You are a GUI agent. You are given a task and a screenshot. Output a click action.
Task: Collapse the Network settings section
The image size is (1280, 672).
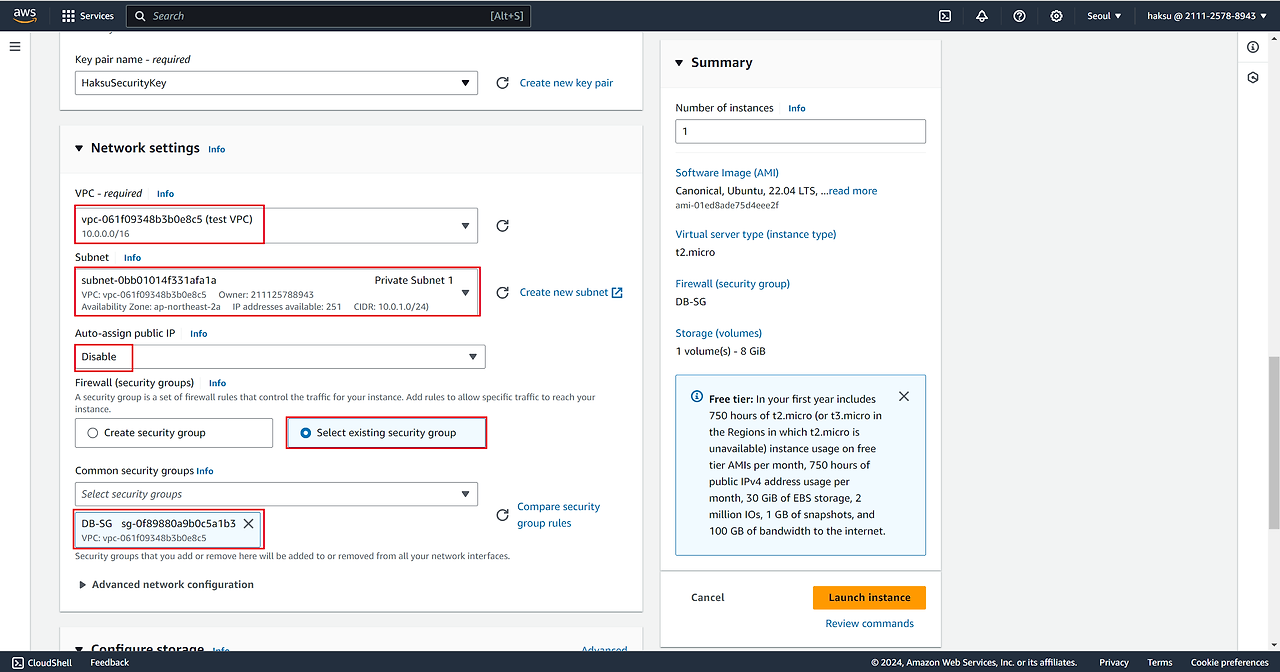click(80, 148)
